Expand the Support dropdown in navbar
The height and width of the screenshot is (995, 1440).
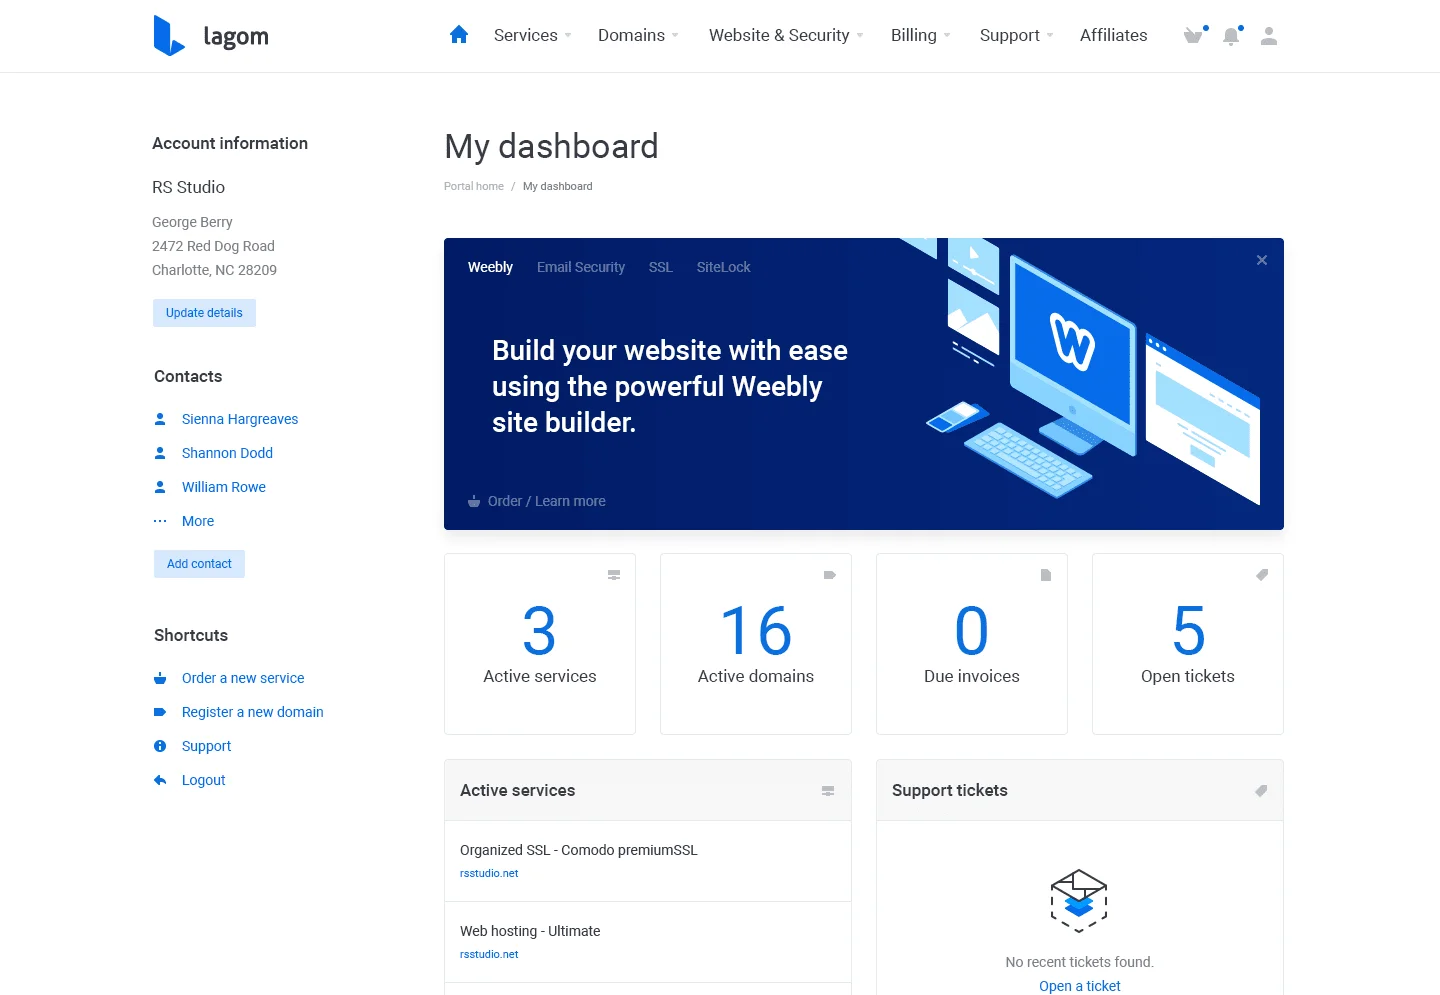(x=1017, y=36)
